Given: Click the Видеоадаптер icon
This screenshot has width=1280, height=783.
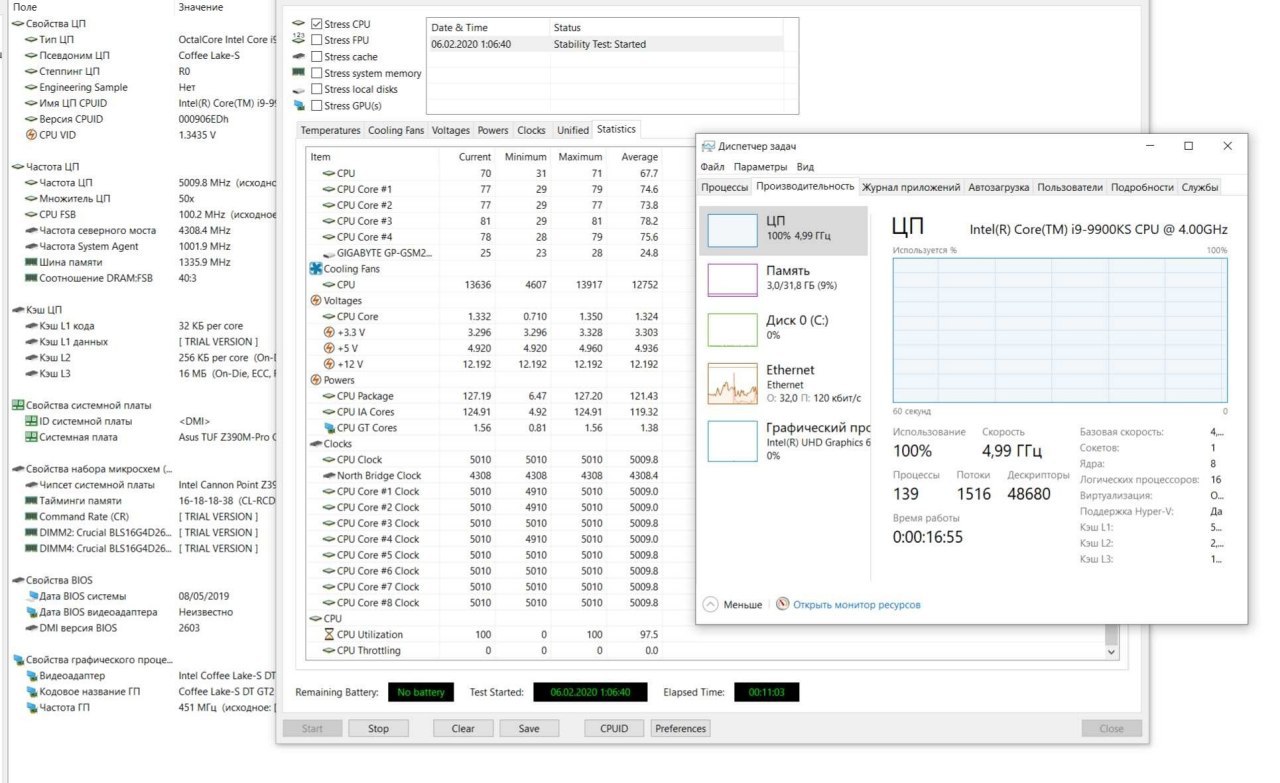Looking at the screenshot, I should point(32,675).
